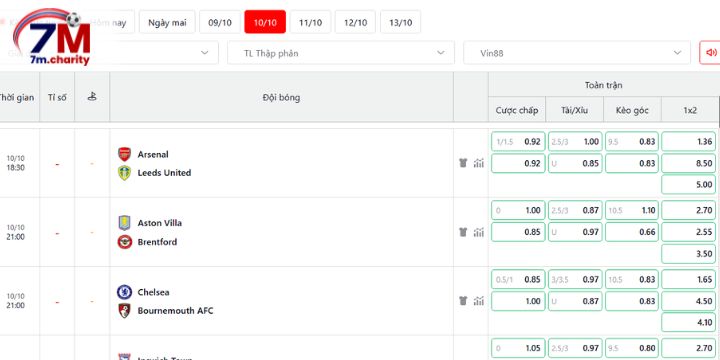This screenshot has width=720, height=360.
Task: Click the Arsenal club crest
Action: [x=124, y=154]
